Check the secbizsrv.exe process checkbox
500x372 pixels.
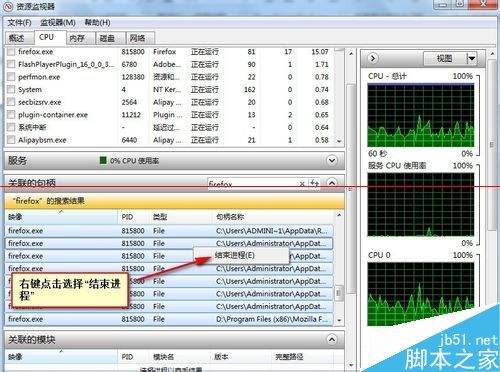11,102
